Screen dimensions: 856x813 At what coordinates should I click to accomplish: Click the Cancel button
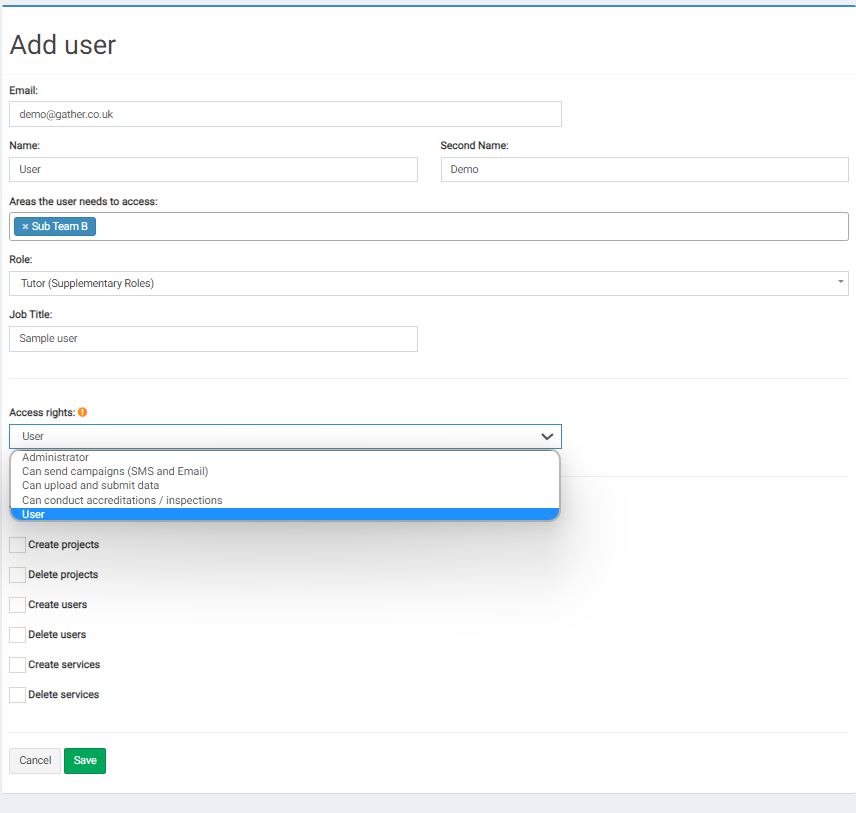click(35, 761)
